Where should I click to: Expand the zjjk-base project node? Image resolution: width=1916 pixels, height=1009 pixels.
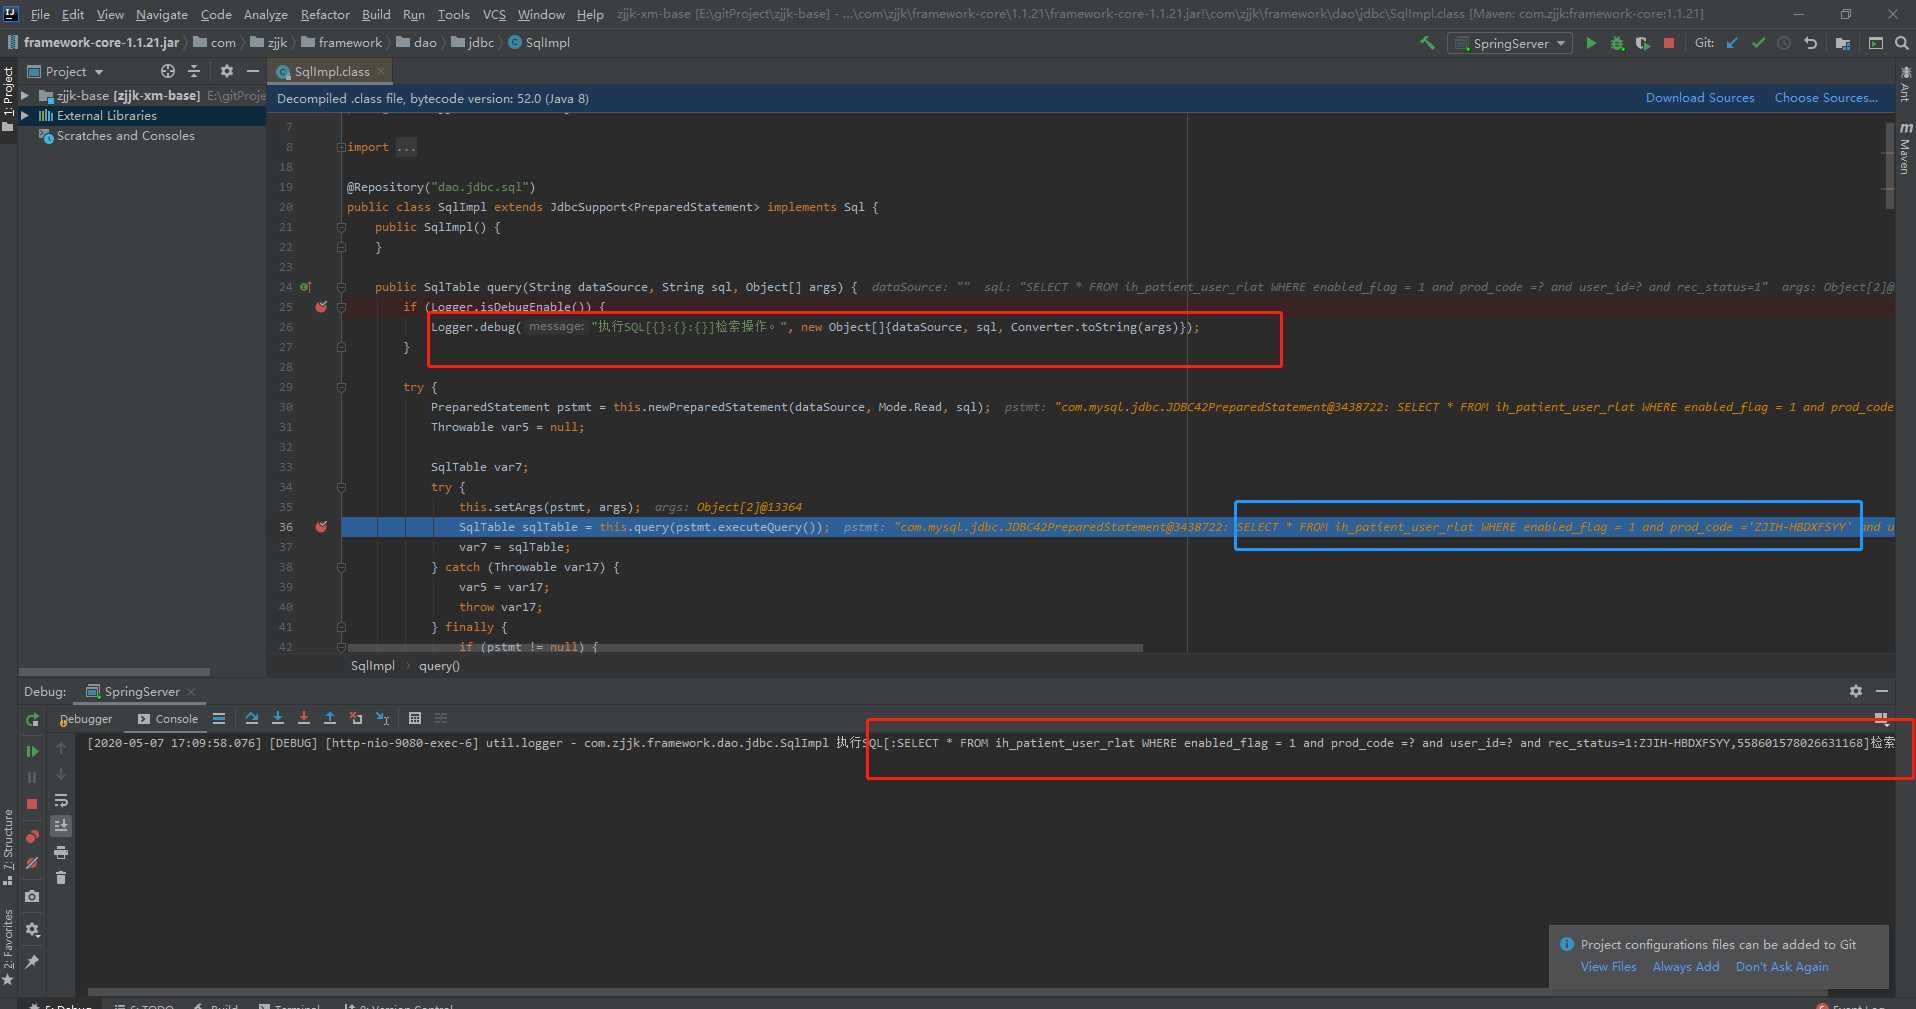(26, 96)
